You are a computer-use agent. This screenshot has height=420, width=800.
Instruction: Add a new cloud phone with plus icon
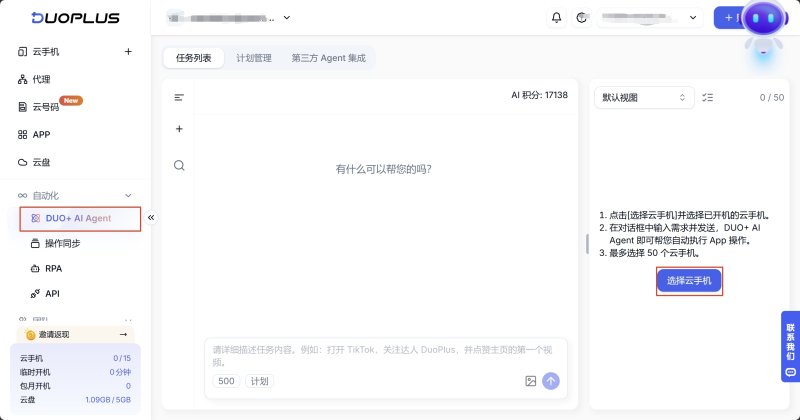click(128, 52)
